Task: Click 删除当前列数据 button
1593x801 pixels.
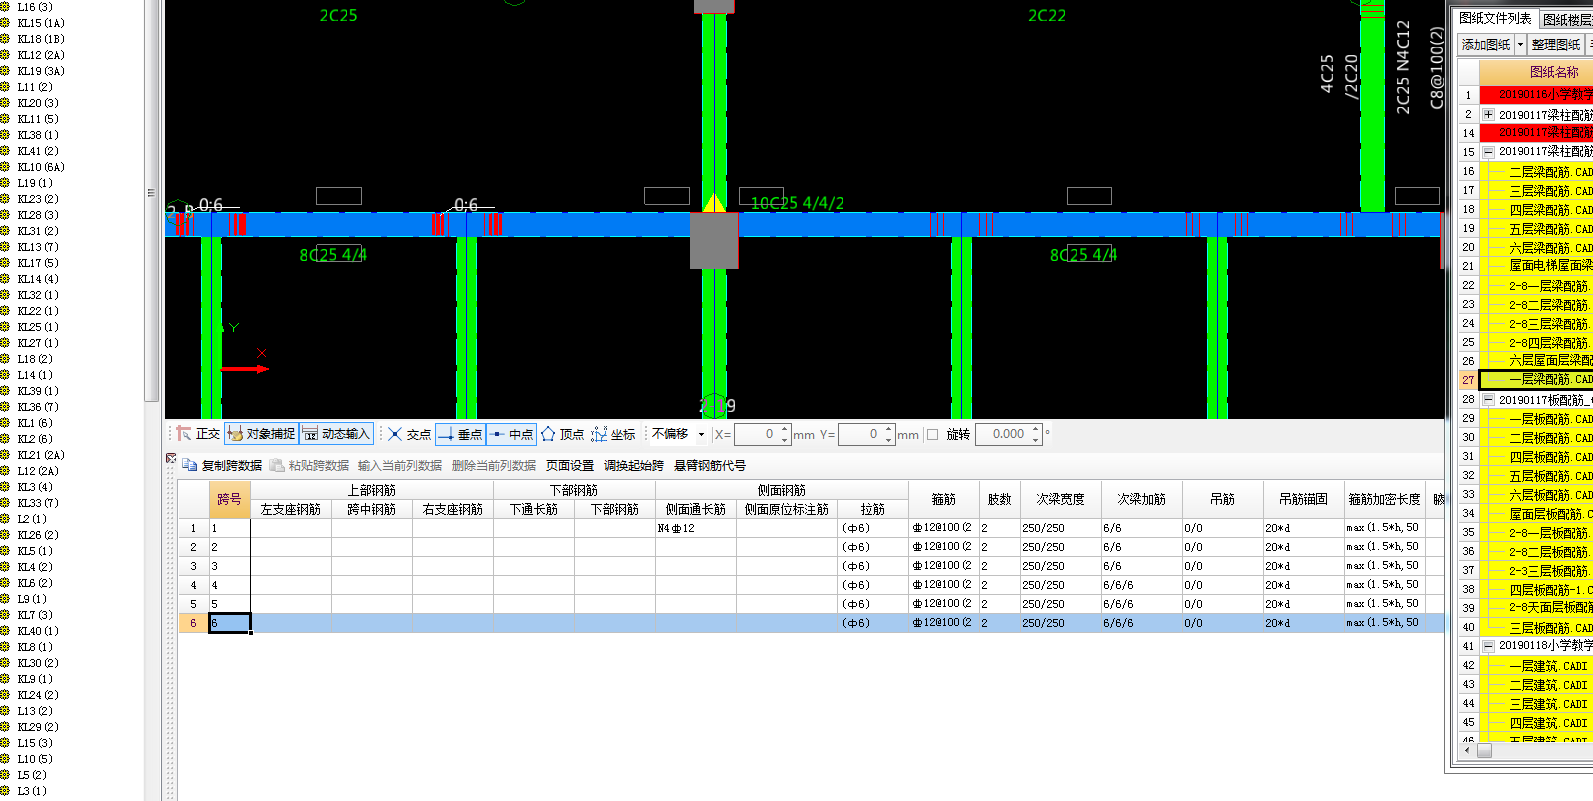Action: click(x=494, y=465)
